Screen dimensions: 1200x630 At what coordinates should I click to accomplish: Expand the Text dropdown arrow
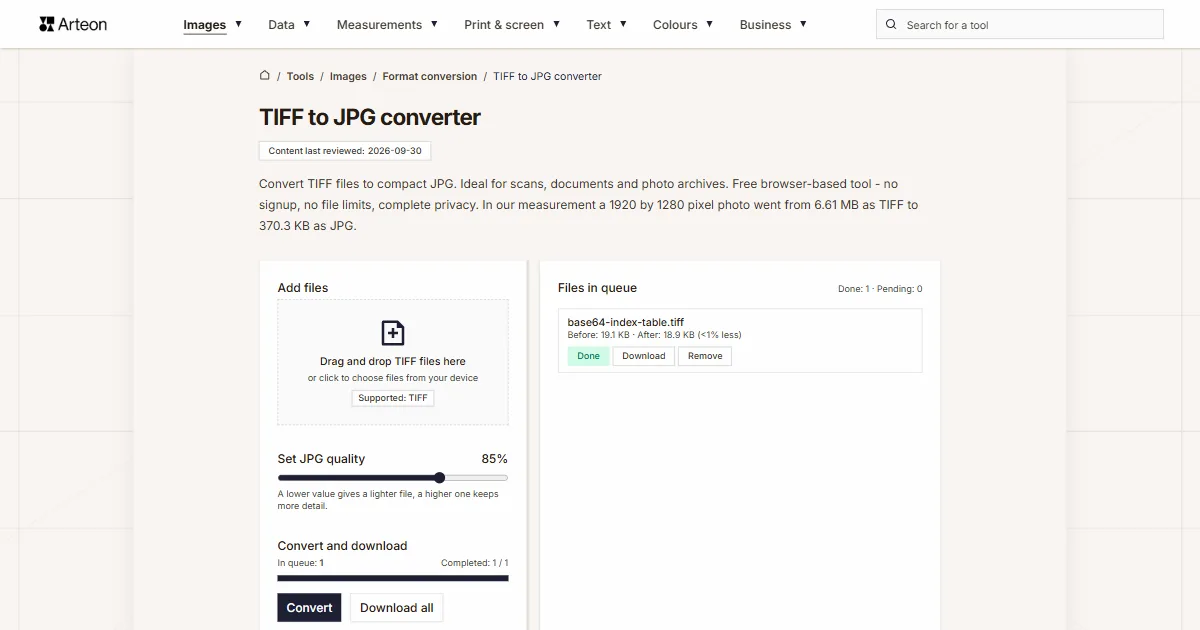point(623,24)
